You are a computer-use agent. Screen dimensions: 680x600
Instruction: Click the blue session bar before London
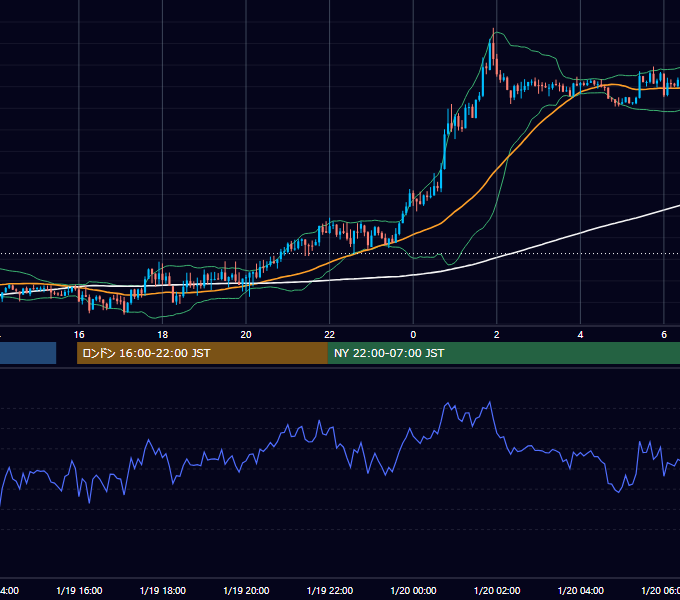click(x=28, y=353)
